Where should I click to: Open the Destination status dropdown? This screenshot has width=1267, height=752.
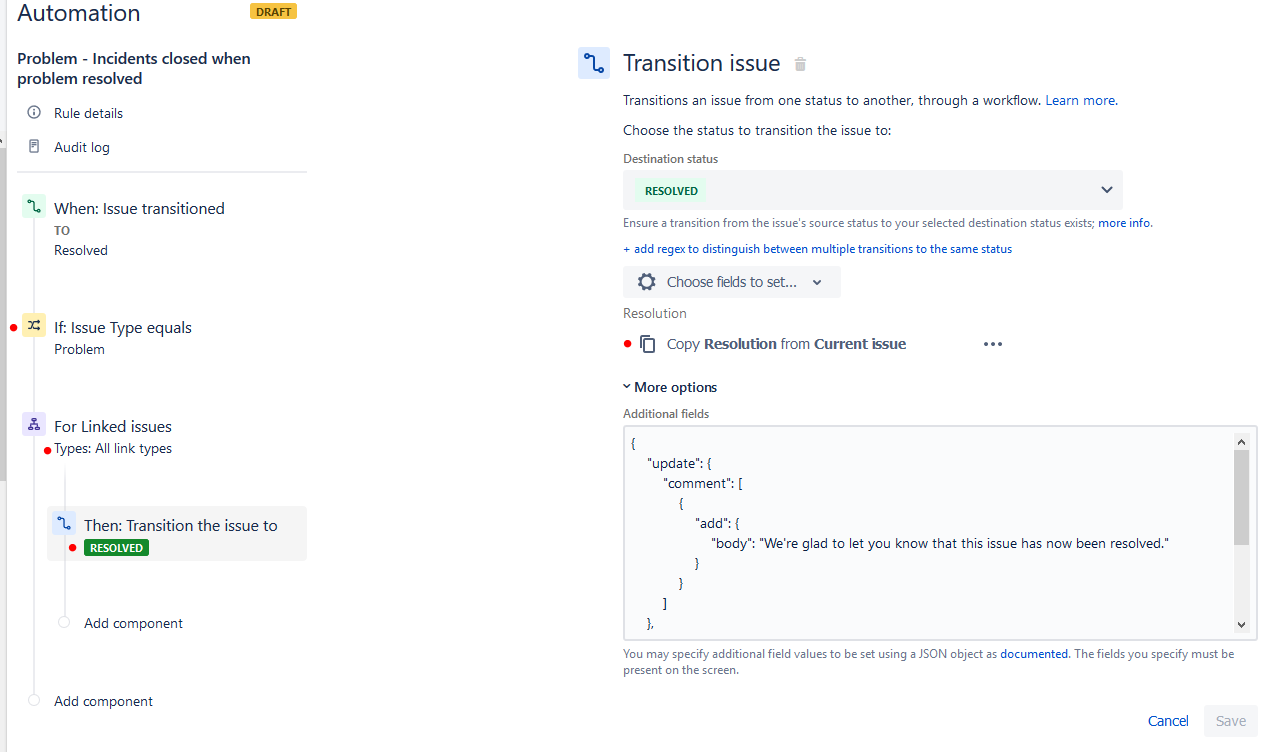[872, 190]
